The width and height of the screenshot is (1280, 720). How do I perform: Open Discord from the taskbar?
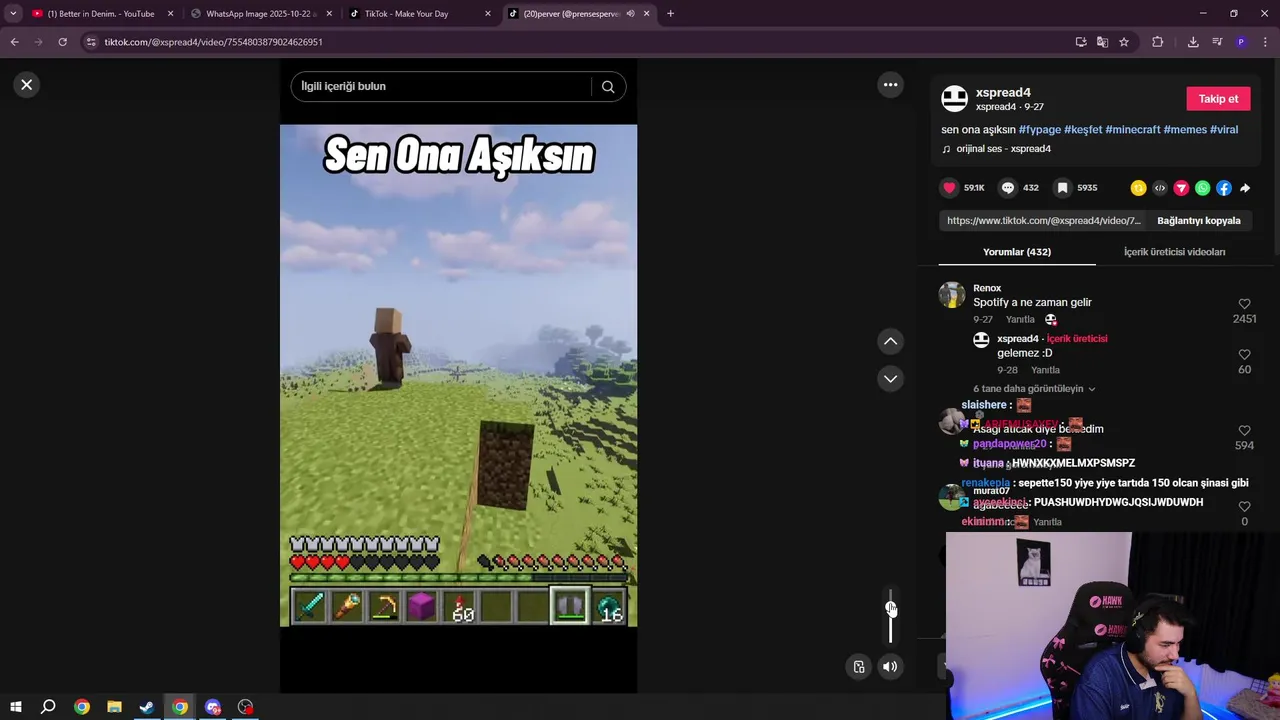(x=212, y=707)
